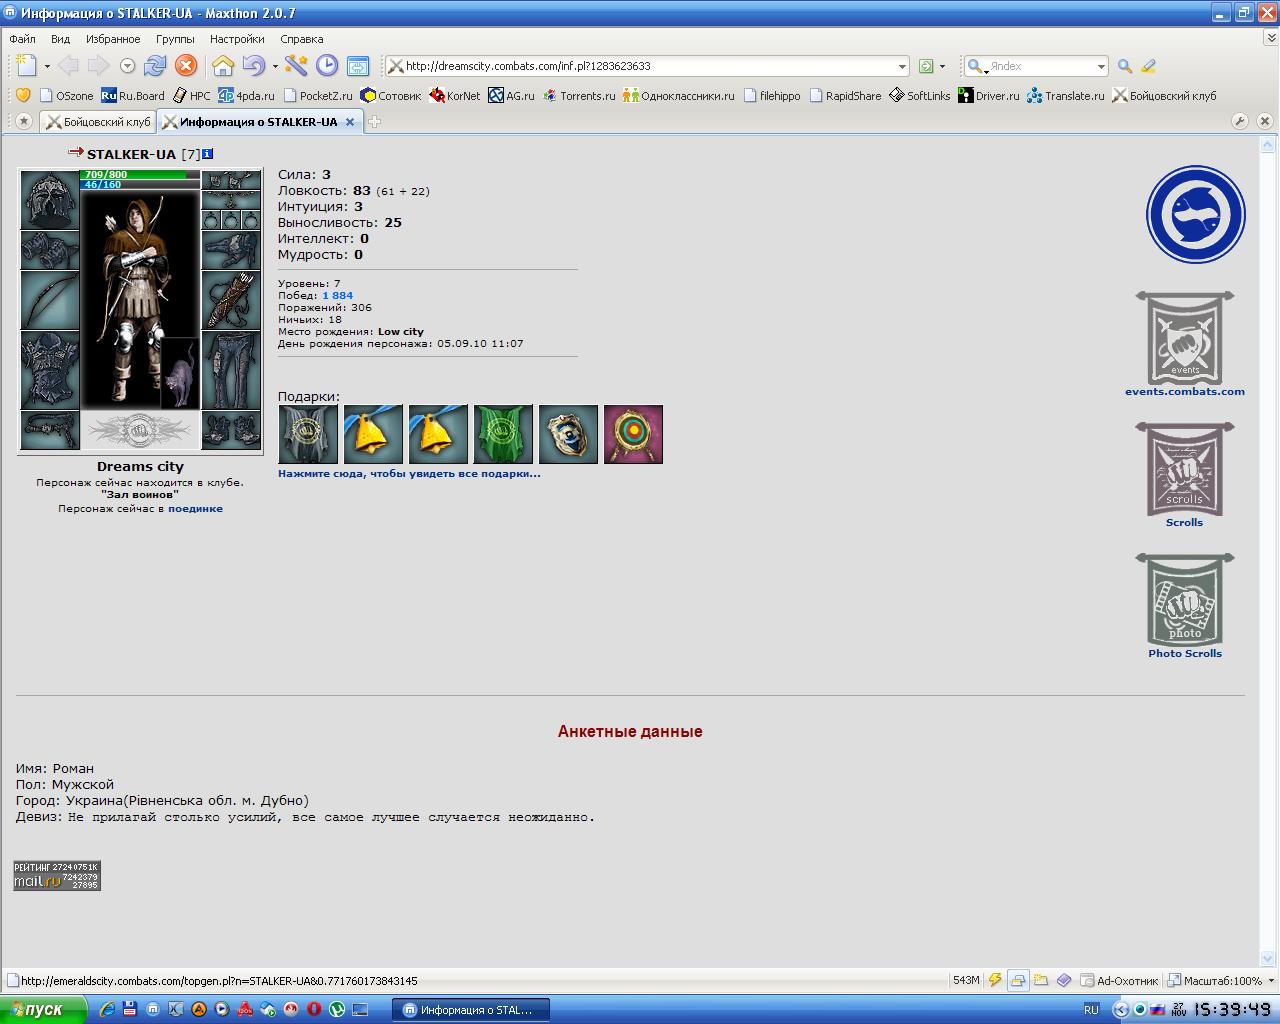The width and height of the screenshot is (1280, 1024).
Task: Click the highlighter marker icon
Action: point(1148,66)
